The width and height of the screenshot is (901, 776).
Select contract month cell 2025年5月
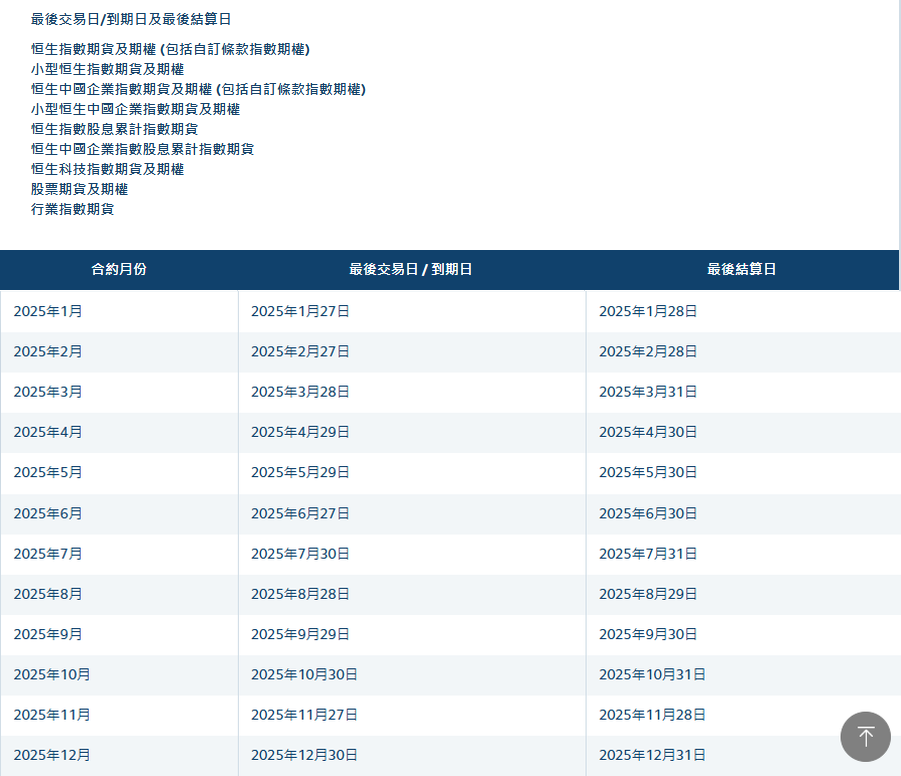119,472
